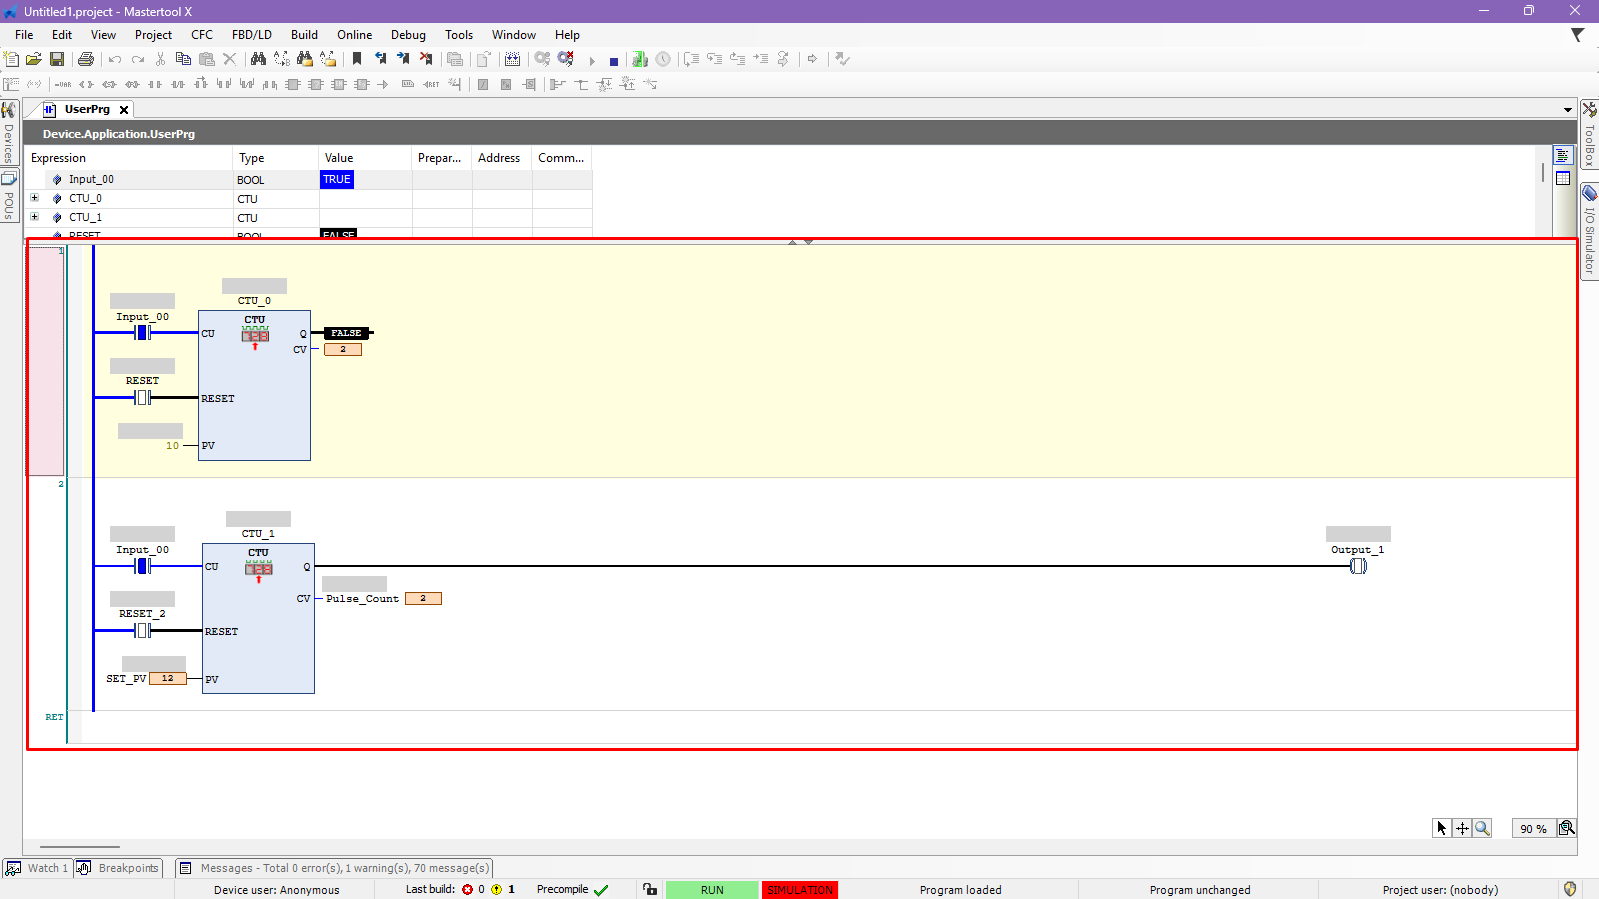Expand the CTU_0 variable row

click(x=34, y=198)
